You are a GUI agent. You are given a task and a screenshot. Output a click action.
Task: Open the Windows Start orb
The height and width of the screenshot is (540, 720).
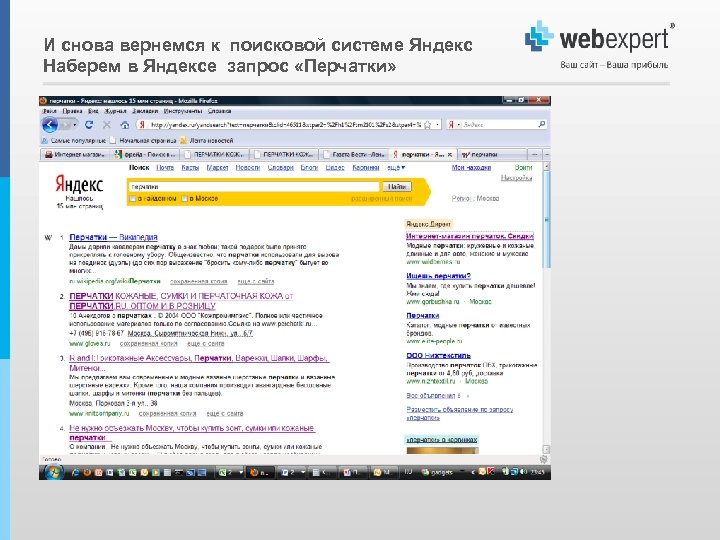pyautogui.click(x=52, y=472)
